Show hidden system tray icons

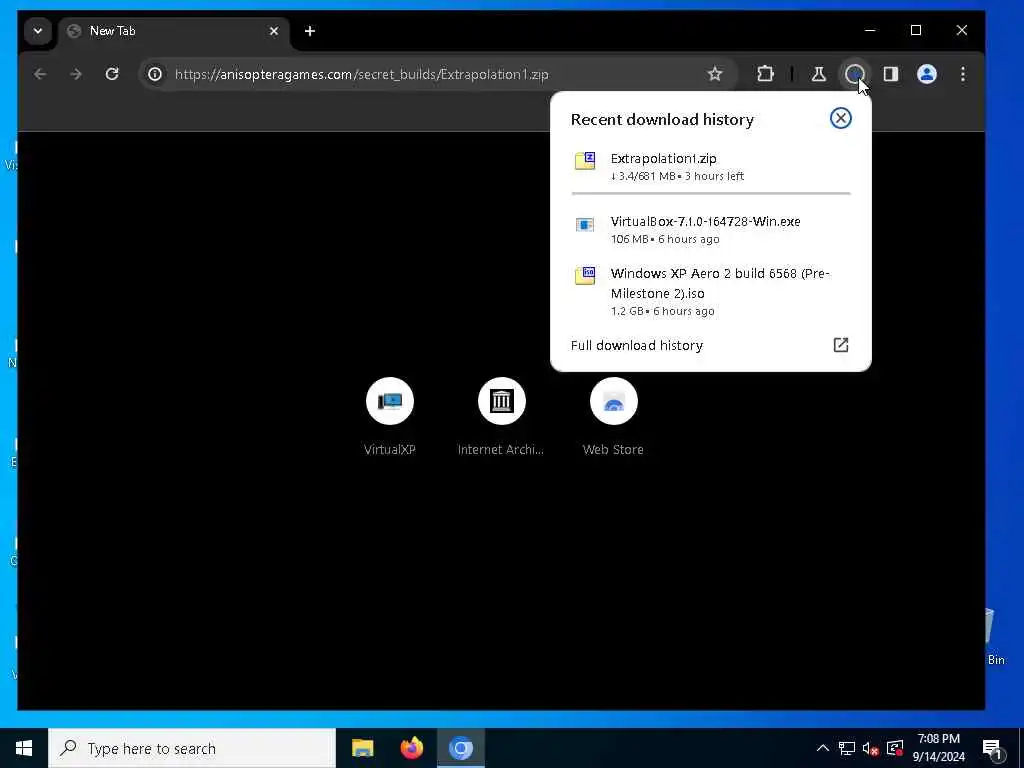tap(823, 748)
